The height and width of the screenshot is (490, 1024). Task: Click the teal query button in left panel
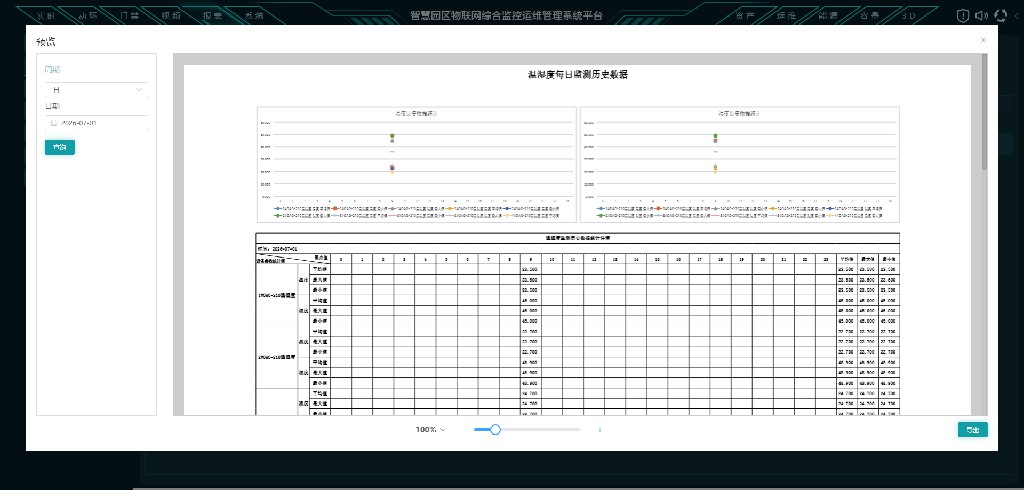point(59,147)
